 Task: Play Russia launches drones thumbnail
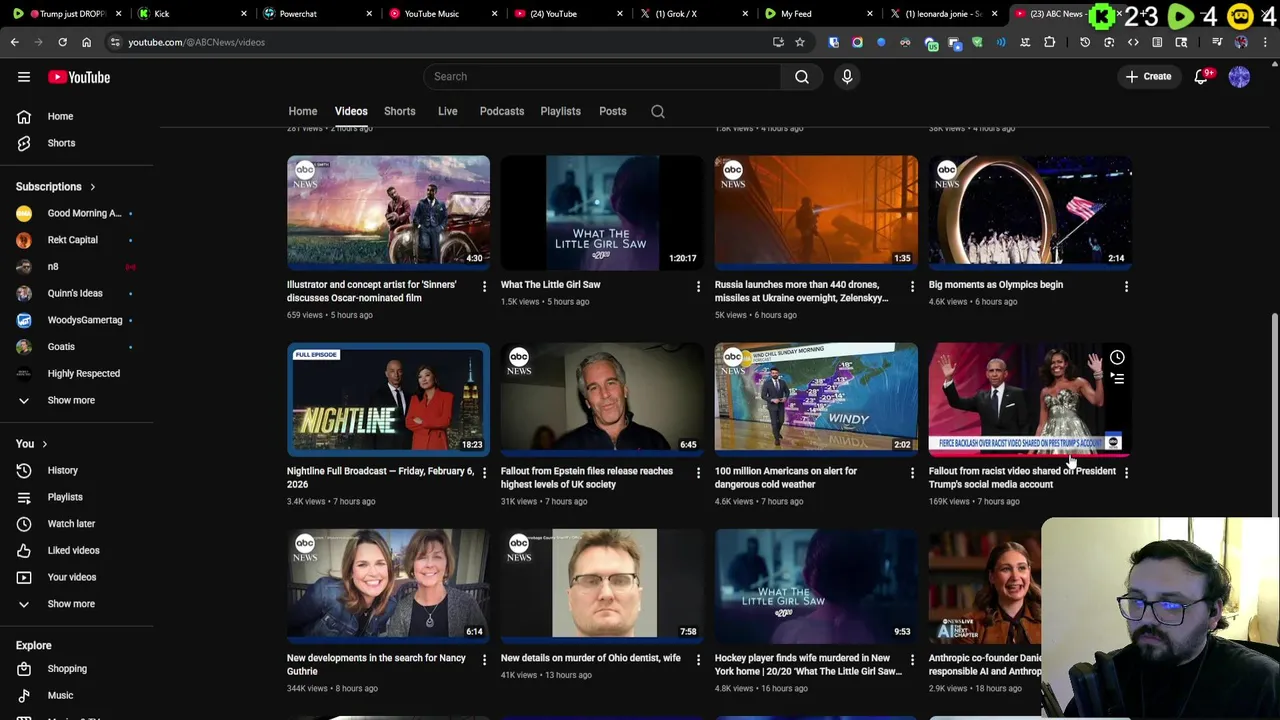tap(816, 212)
